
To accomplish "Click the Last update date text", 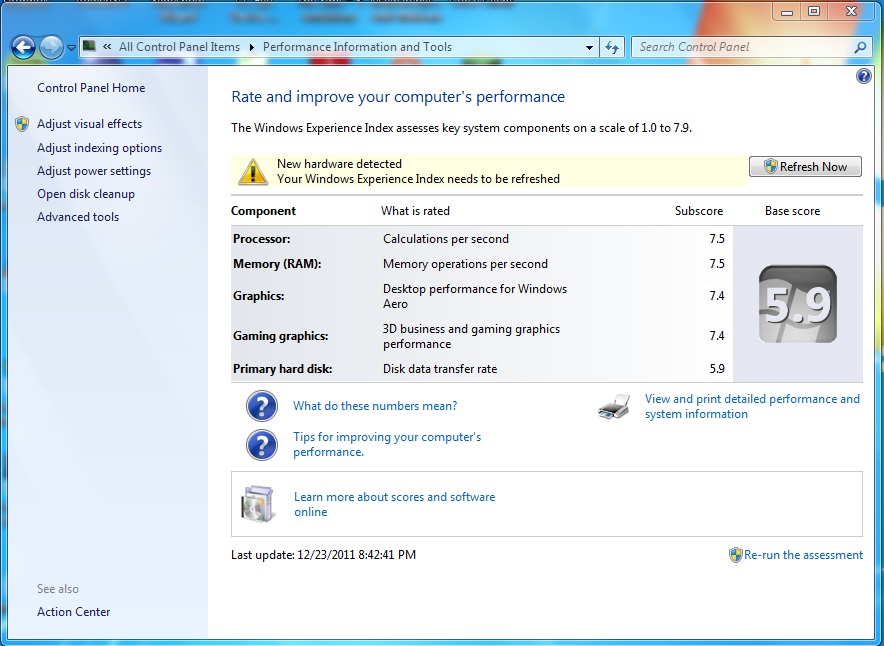I will (324, 555).
